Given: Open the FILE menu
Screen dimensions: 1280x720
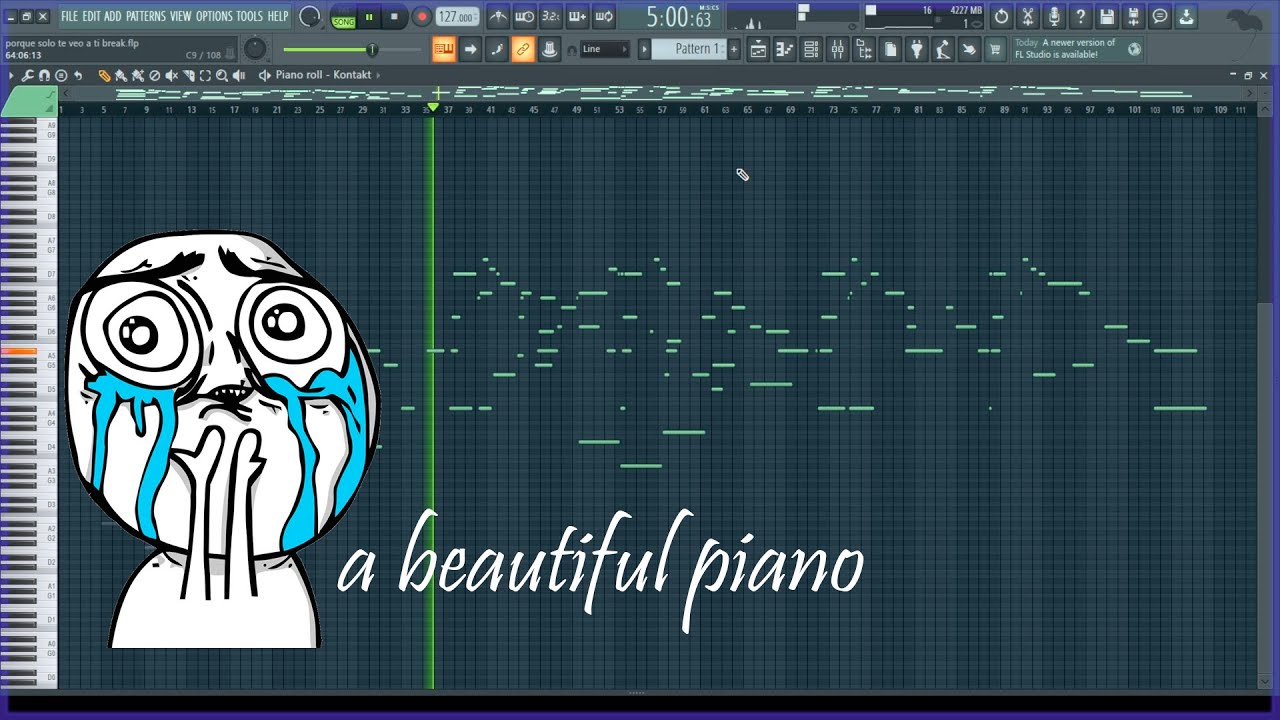Looking at the screenshot, I should click(x=69, y=16).
